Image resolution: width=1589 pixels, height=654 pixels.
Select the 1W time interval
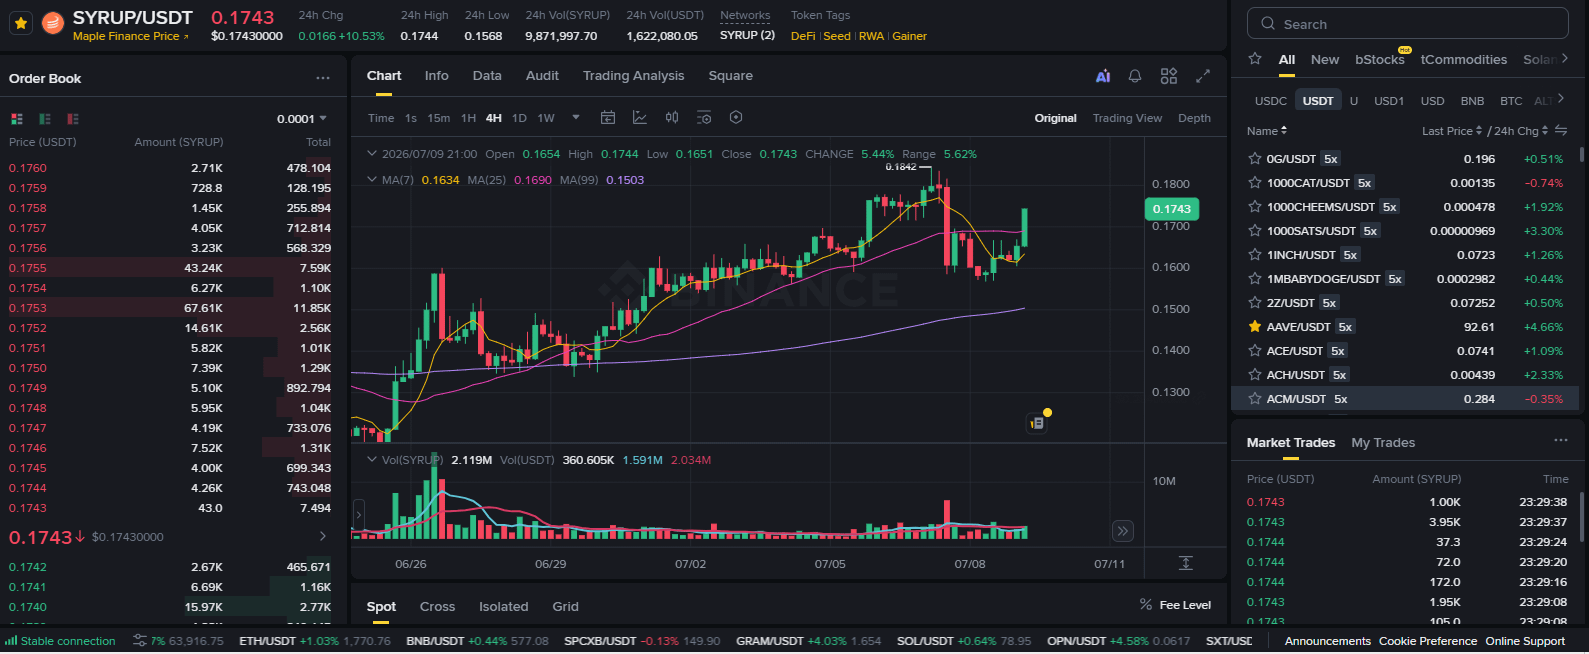(x=546, y=118)
